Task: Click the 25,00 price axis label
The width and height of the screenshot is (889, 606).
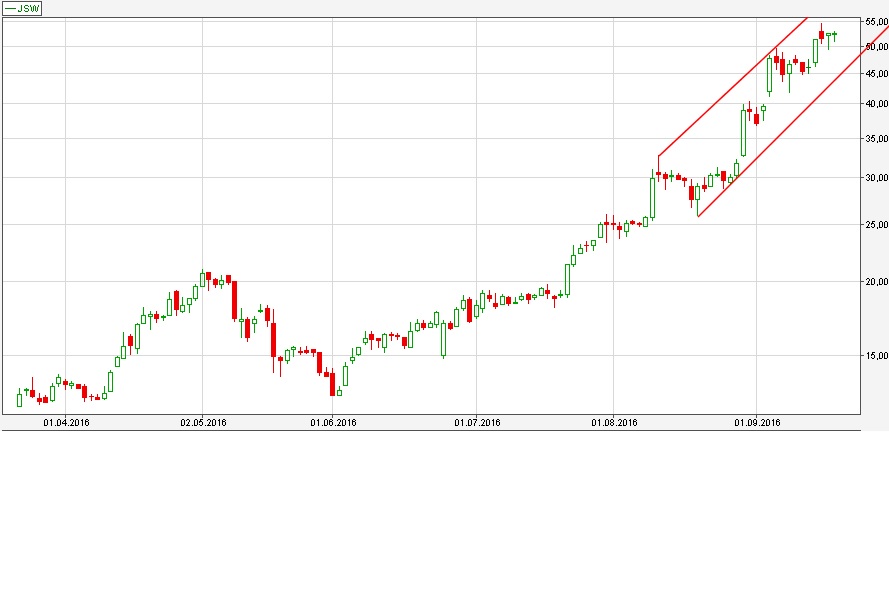Action: [876, 225]
